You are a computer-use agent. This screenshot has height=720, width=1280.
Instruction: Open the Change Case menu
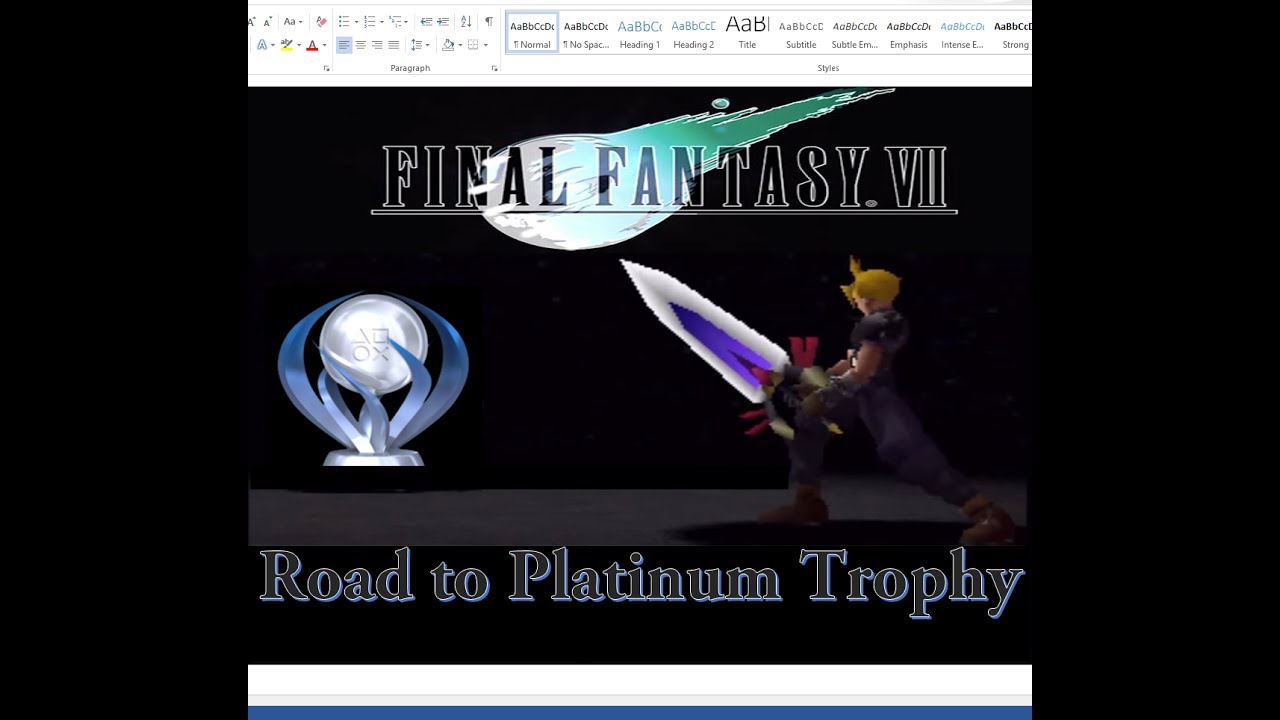pos(293,21)
